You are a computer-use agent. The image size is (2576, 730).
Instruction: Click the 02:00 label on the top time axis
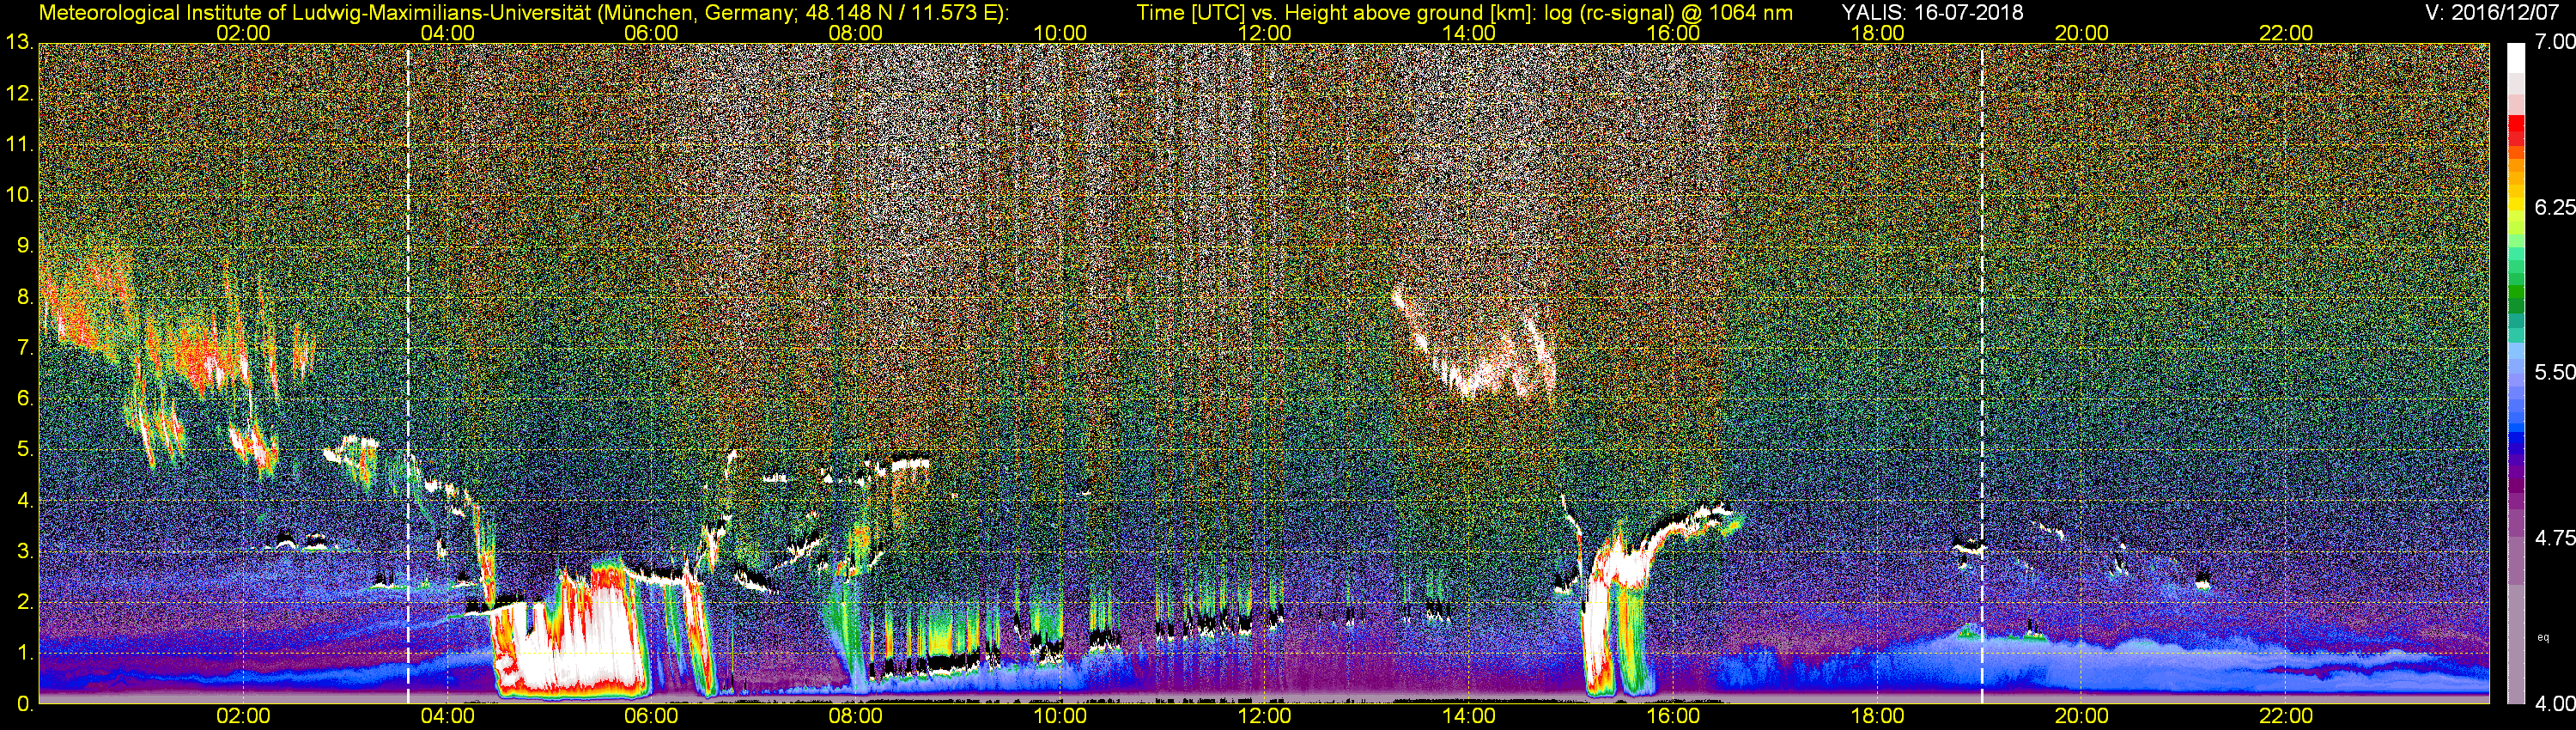click(243, 33)
